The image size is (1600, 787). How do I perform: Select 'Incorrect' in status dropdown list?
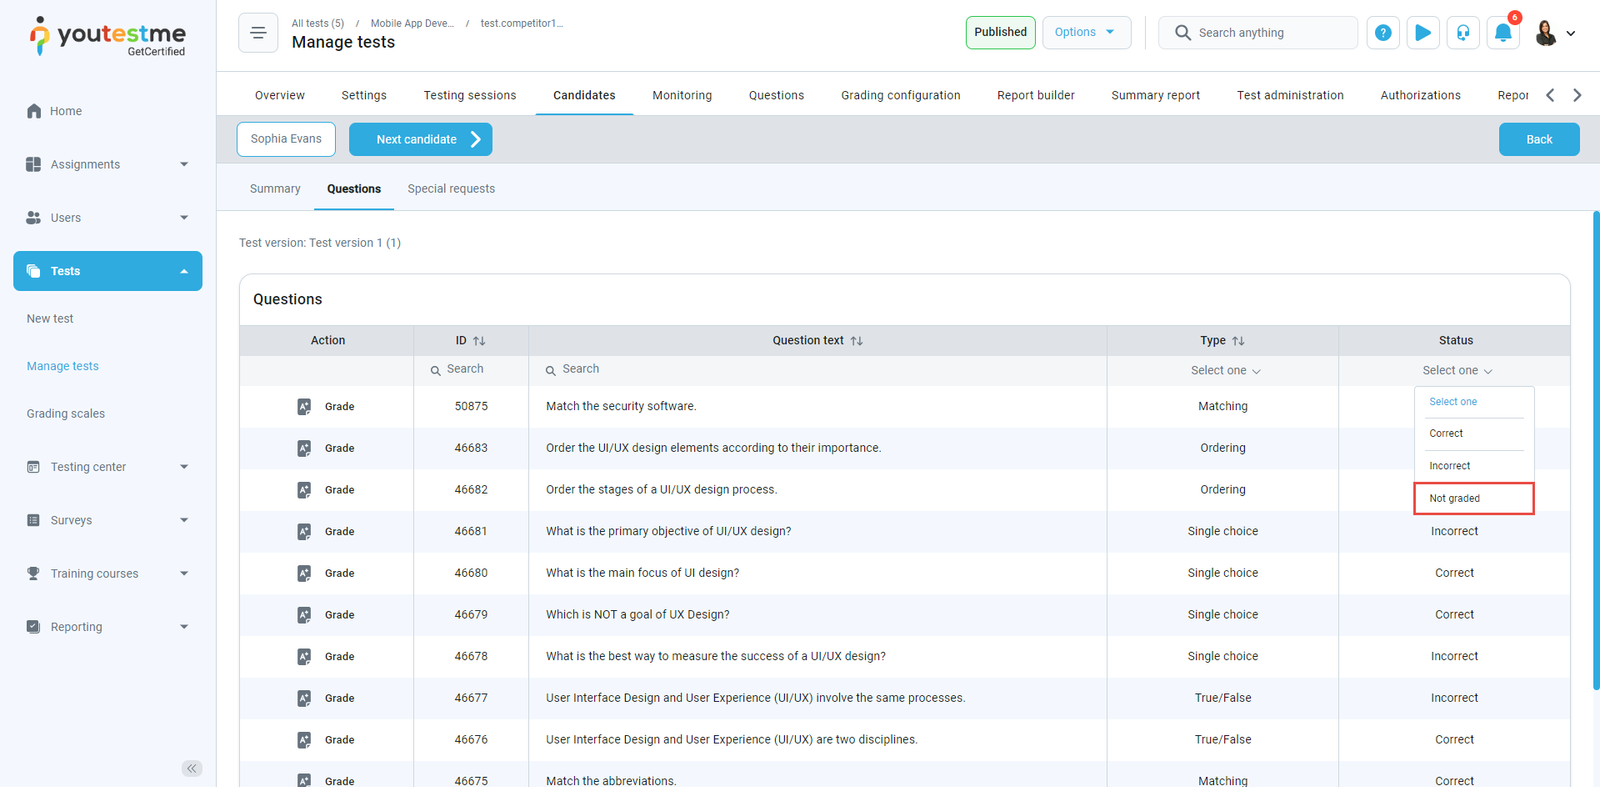click(1450, 466)
